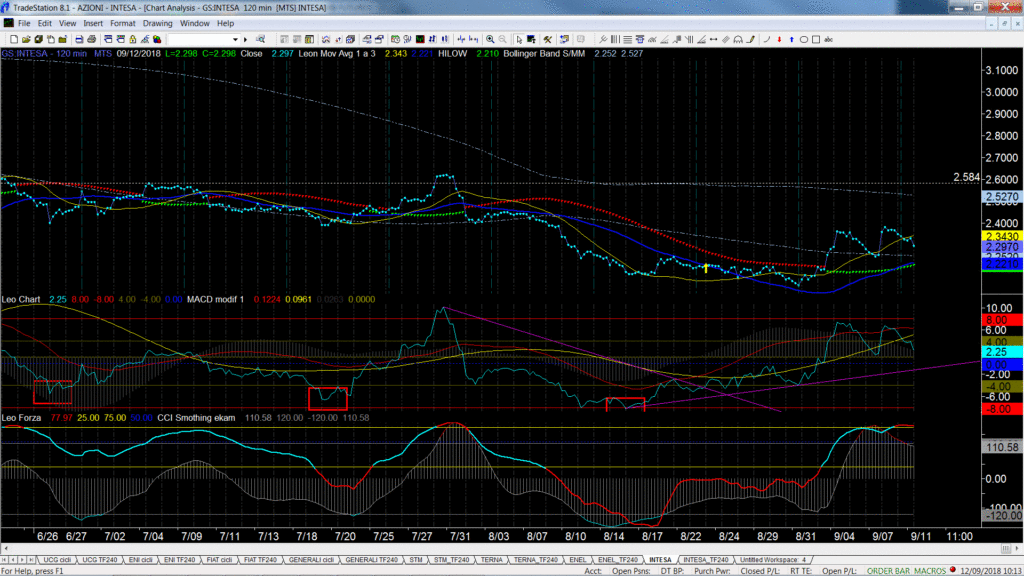Screen dimensions: 1024x576
Task: Select the double-headed horizontal arrow tool
Action: pyautogui.click(x=713, y=40)
